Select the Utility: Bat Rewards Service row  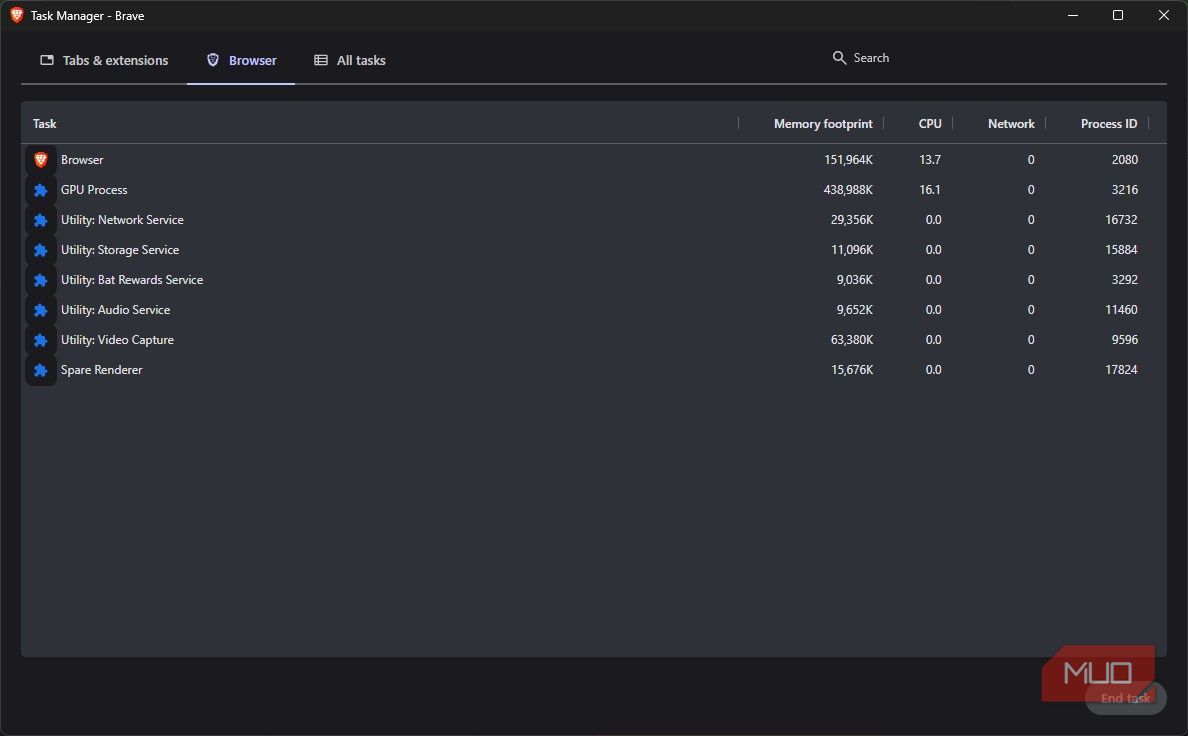[594, 280]
